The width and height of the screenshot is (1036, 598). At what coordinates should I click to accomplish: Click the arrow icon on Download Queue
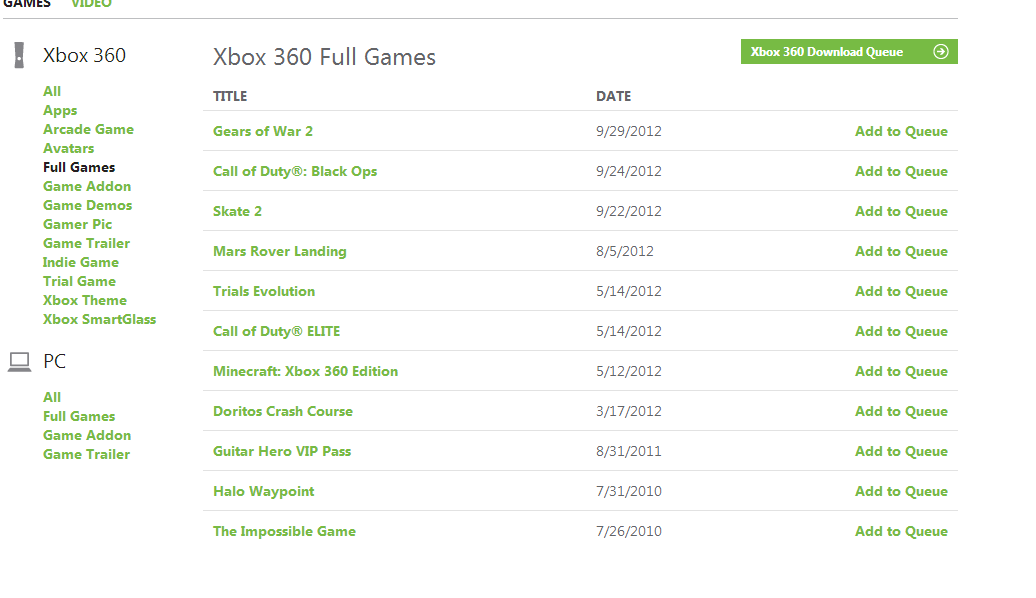point(940,52)
